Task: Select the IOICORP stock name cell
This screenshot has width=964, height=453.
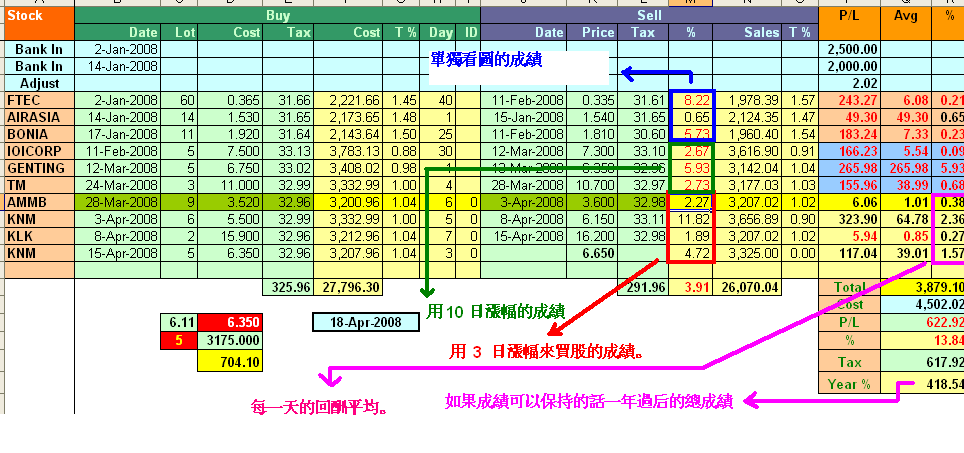Action: 37,151
